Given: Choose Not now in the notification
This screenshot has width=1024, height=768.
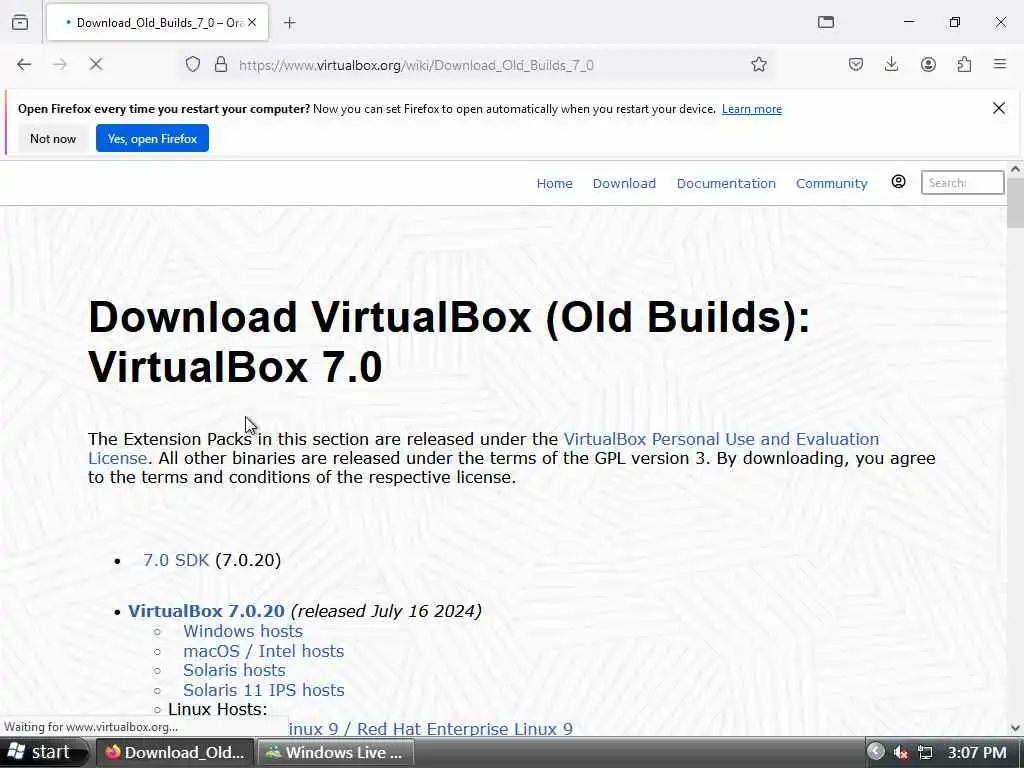Looking at the screenshot, I should point(53,138).
